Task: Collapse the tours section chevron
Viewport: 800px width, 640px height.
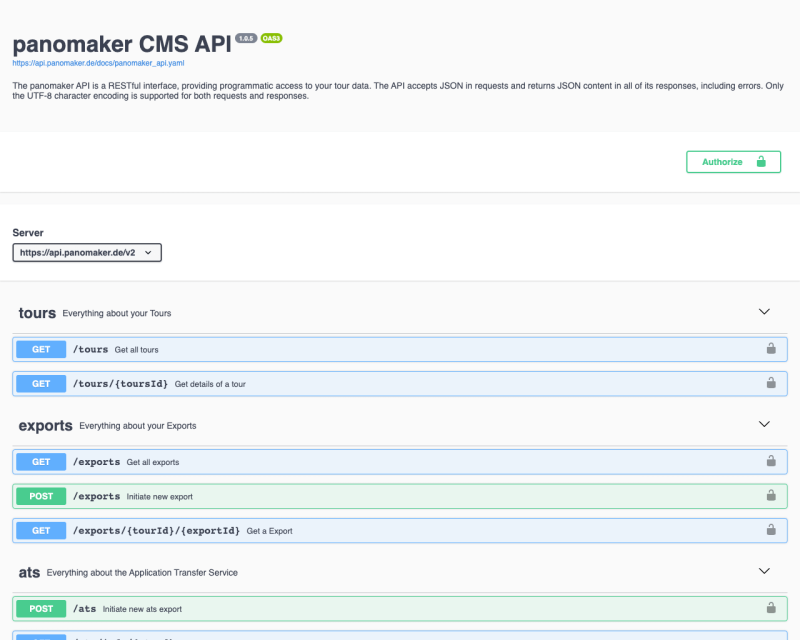Action: pyautogui.click(x=764, y=312)
